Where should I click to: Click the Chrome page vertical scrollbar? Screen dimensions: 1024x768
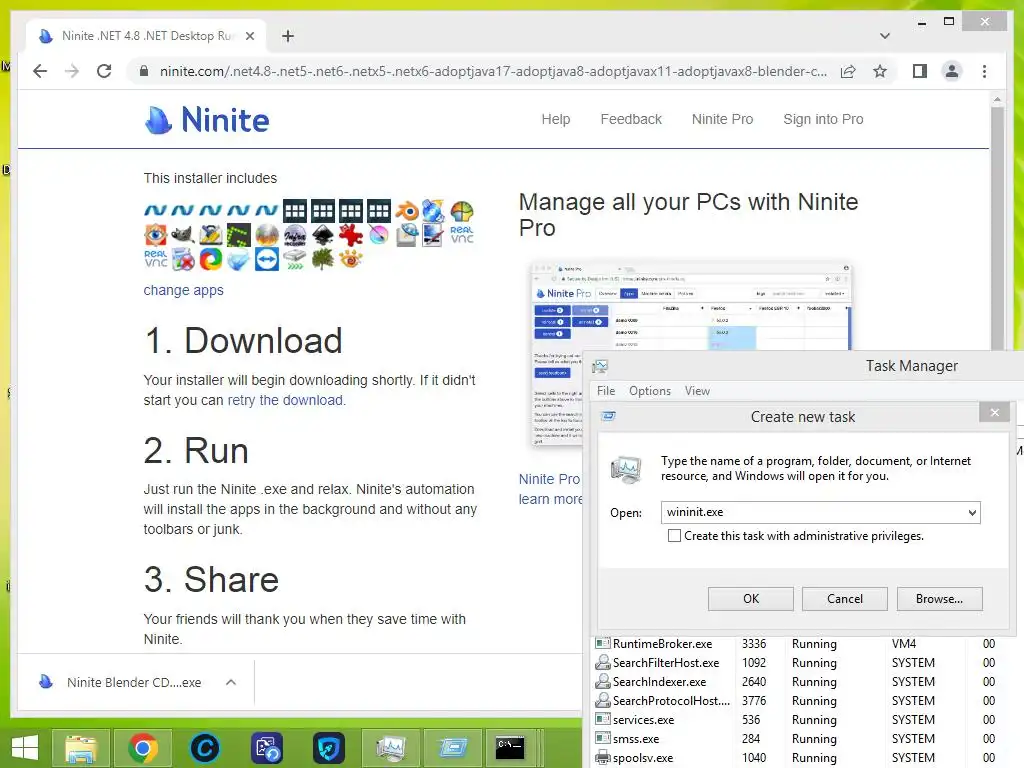(997, 229)
